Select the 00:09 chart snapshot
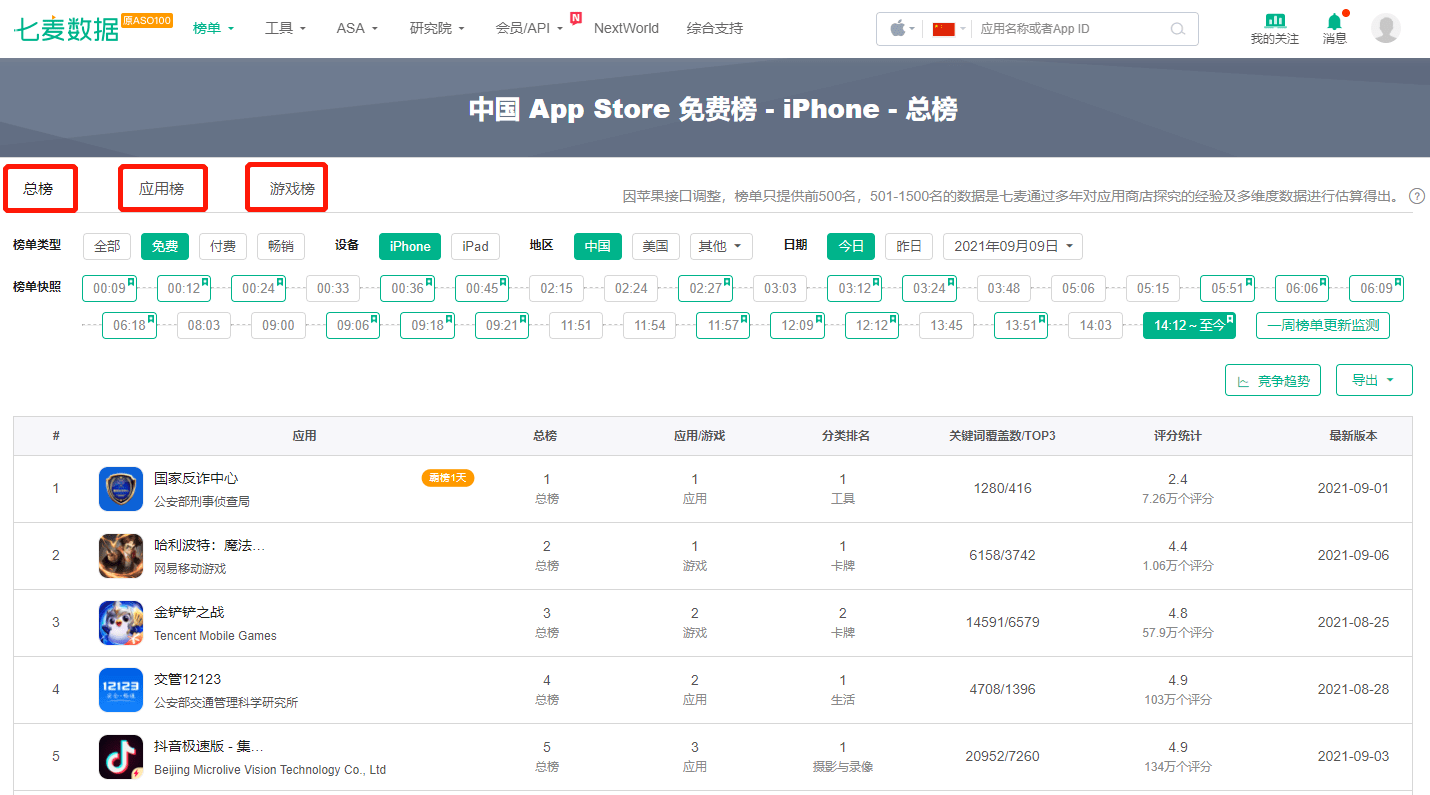Screen dimensions: 1430x795 pyautogui.click(x=109, y=288)
